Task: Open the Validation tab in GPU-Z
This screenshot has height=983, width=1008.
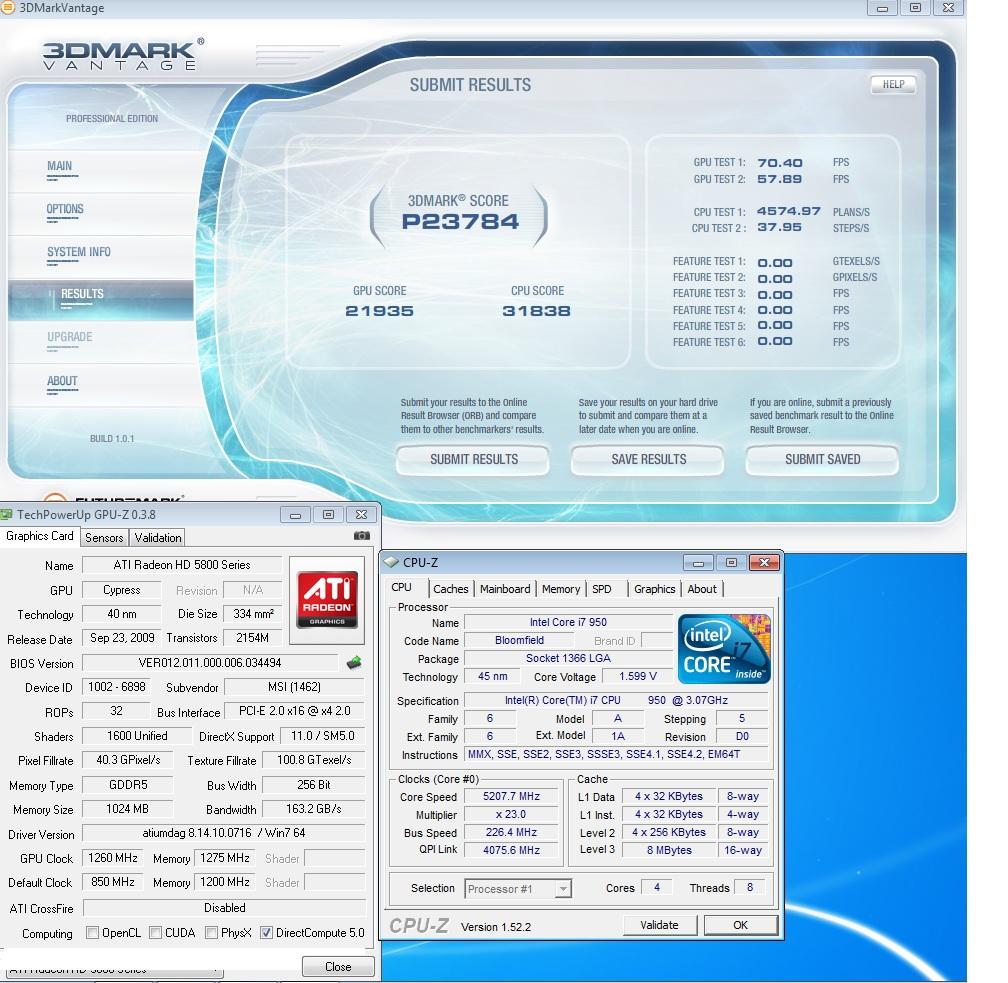Action: click(158, 537)
